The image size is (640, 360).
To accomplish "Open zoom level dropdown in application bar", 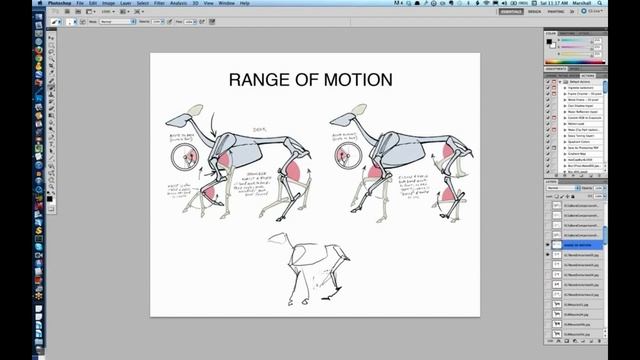I will click(108, 11).
